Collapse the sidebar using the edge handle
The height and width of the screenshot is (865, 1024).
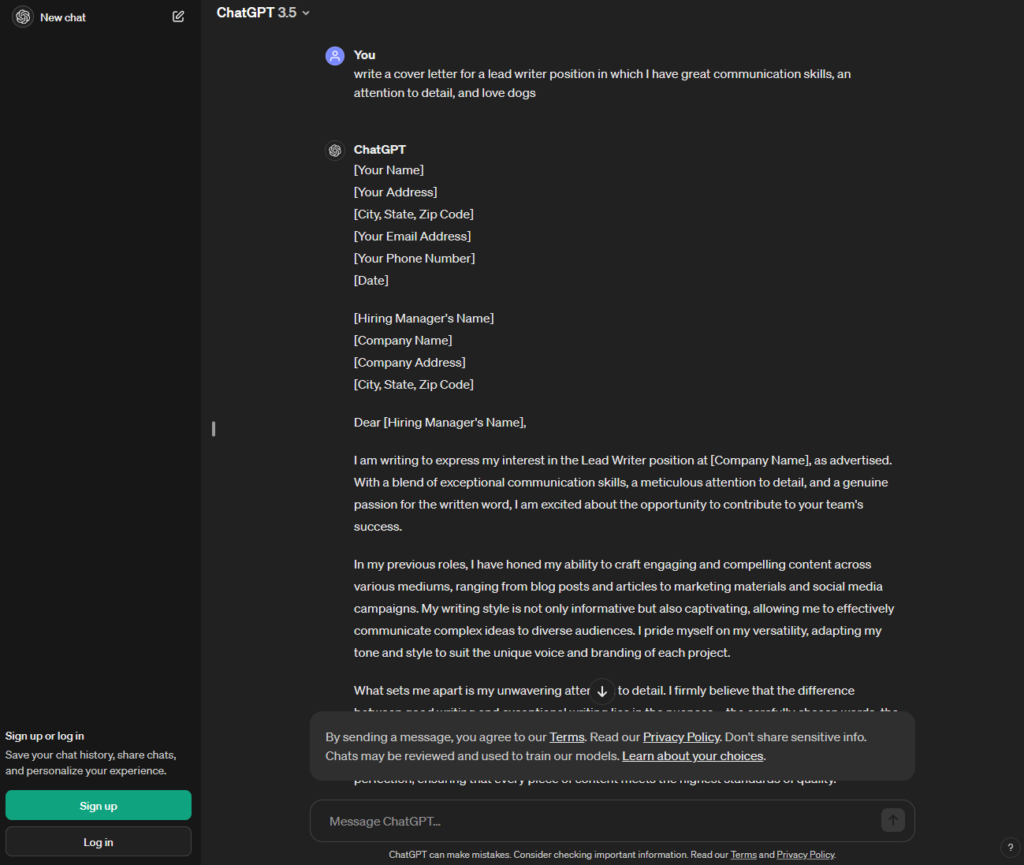click(x=212, y=429)
